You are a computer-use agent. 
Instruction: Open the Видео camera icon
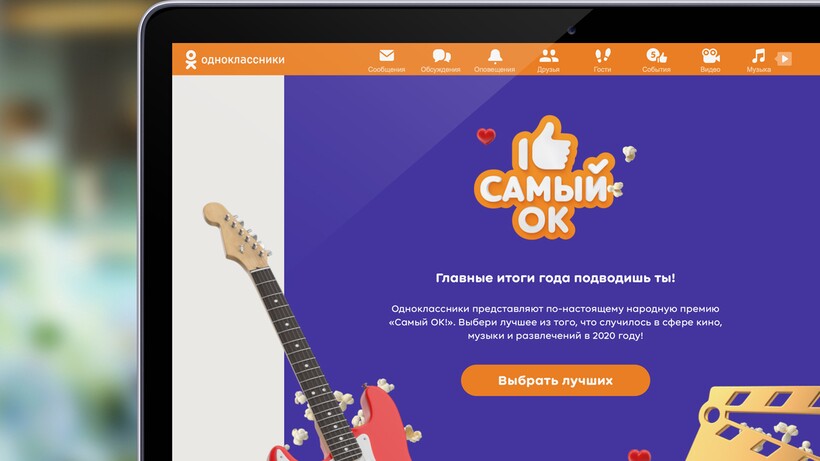pyautogui.click(x=711, y=55)
